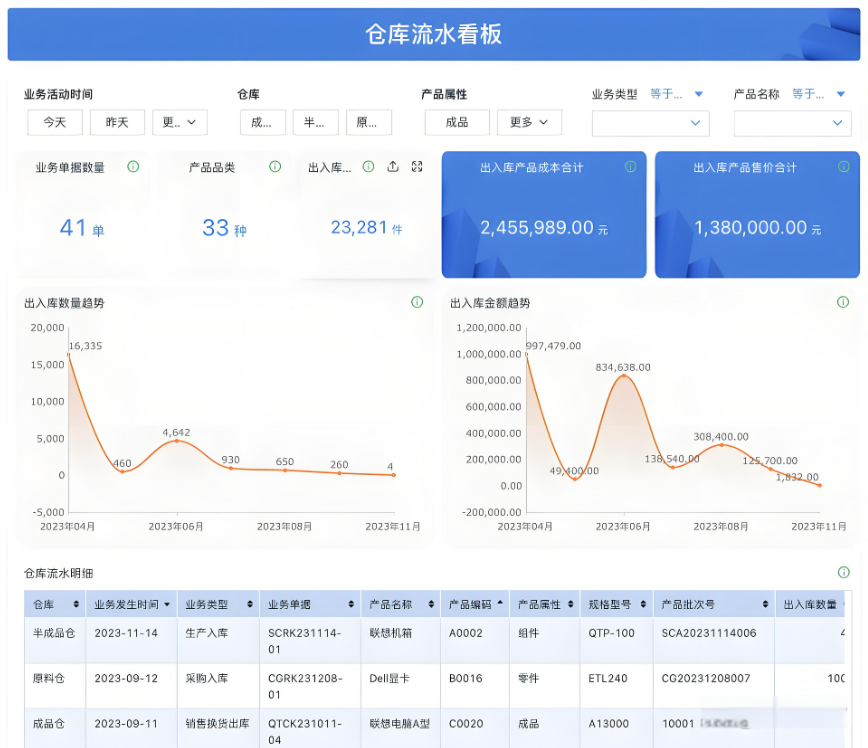Sort table by 产品批次号 column

766,604
